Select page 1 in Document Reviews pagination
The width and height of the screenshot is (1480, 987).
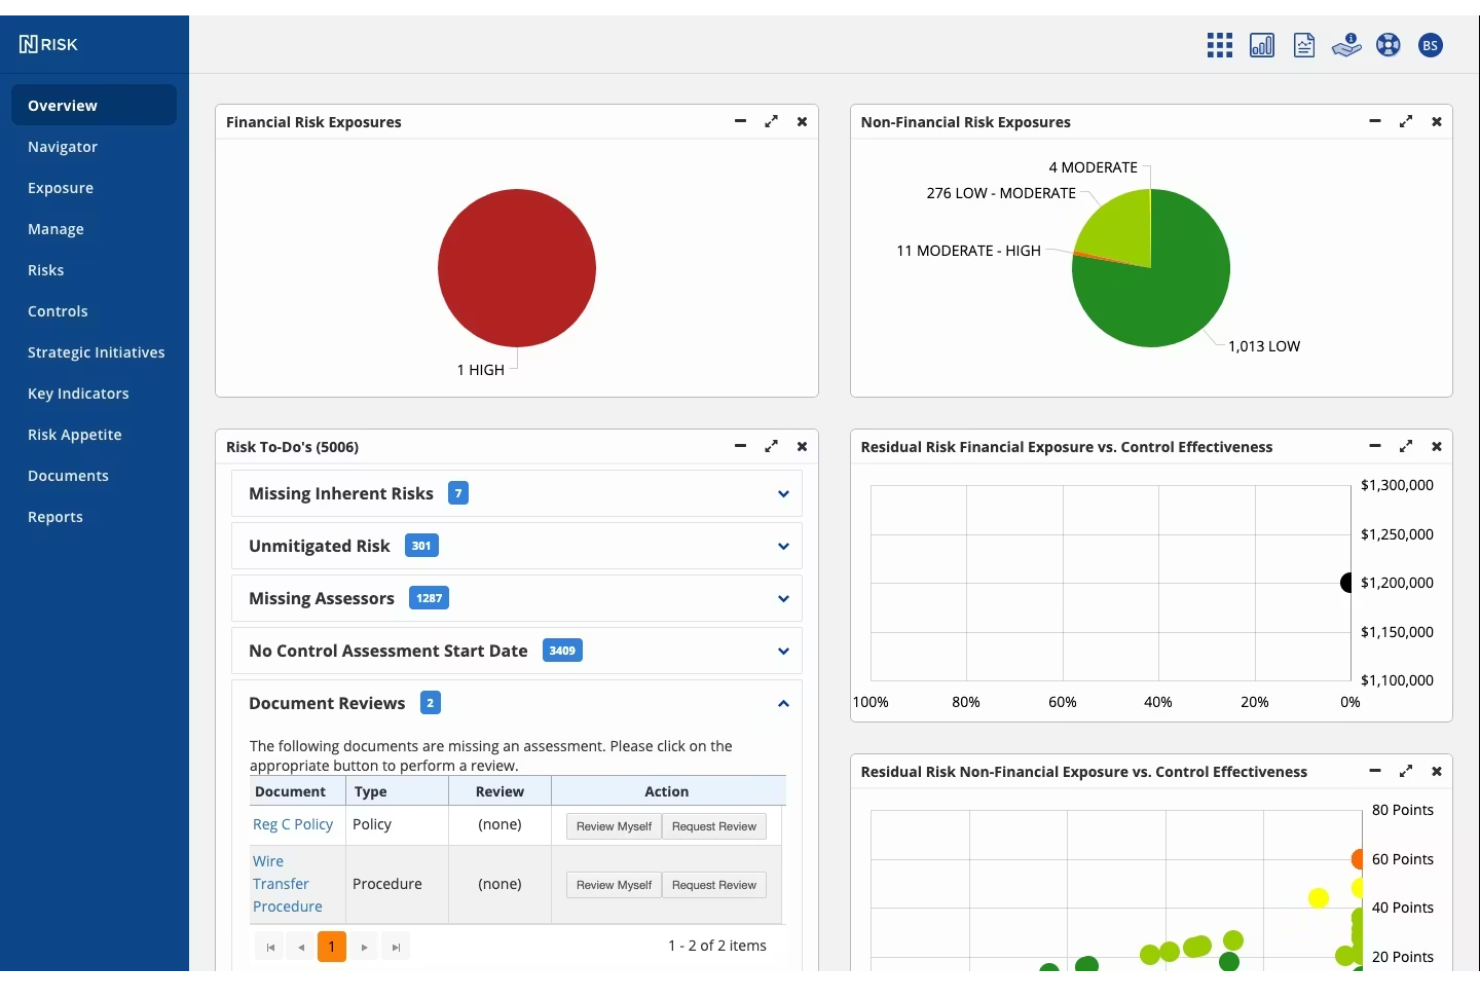[x=331, y=946]
